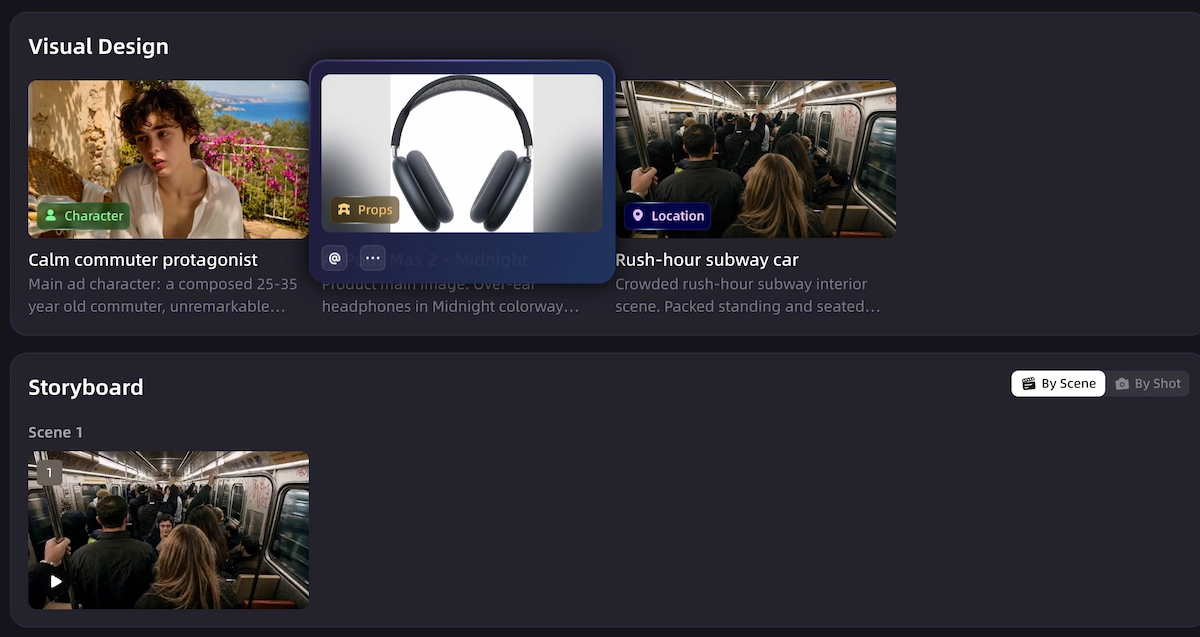Open the Midnight headphones product image

(462, 153)
